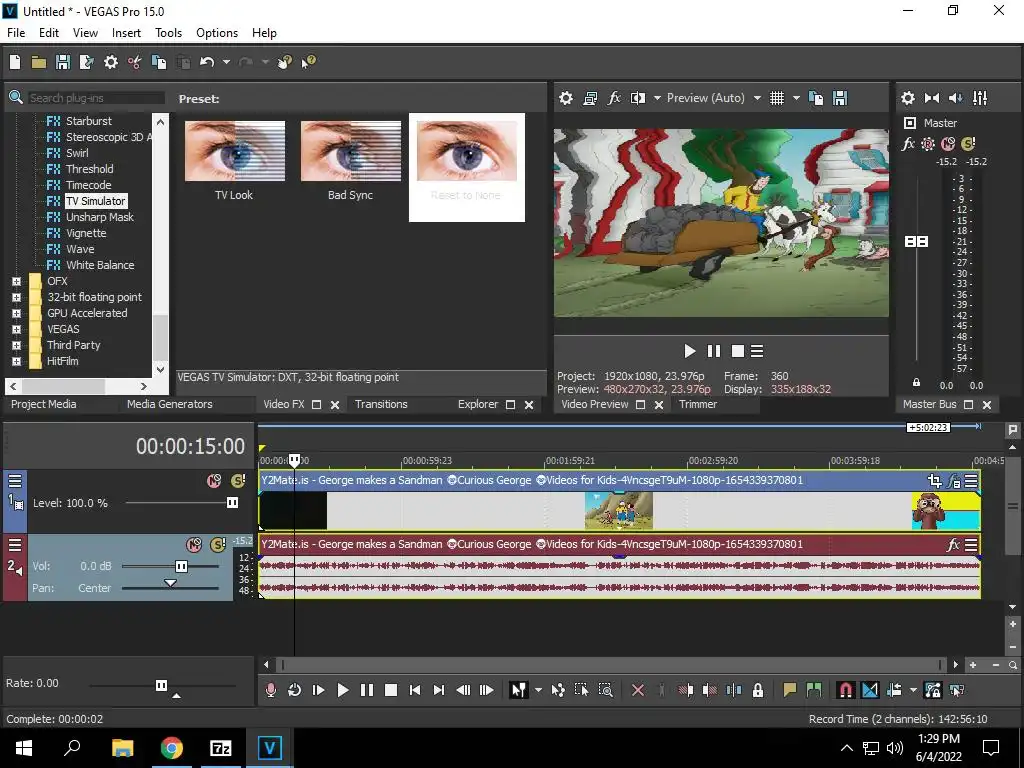
Task: Toggle preview on external monitor icon
Action: [x=590, y=98]
